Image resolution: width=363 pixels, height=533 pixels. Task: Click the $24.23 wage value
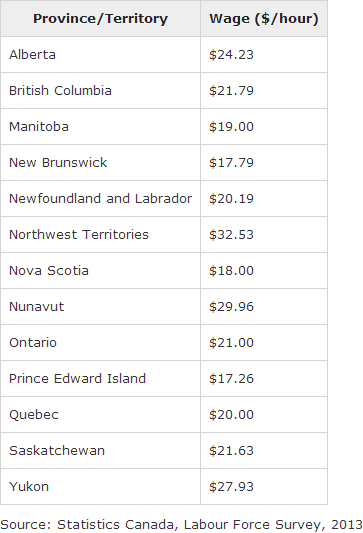231,55
